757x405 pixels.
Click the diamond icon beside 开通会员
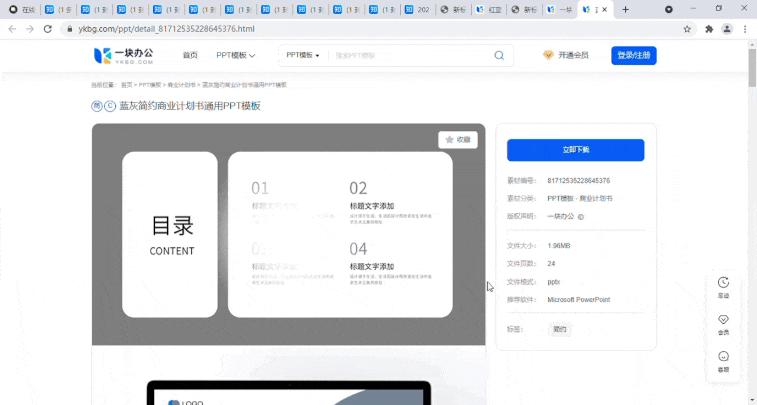click(x=548, y=55)
